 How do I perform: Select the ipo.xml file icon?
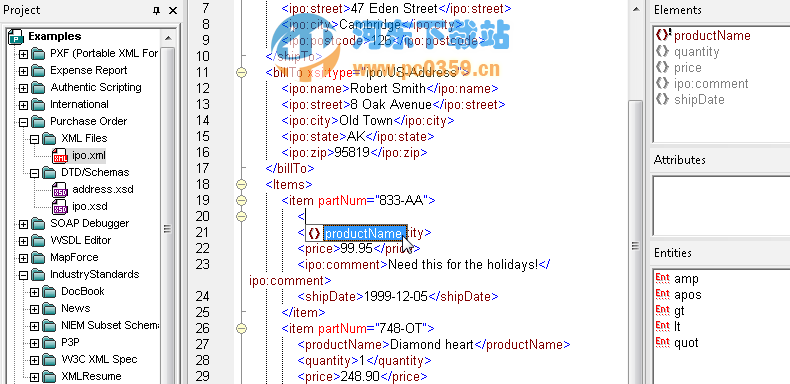click(60, 156)
